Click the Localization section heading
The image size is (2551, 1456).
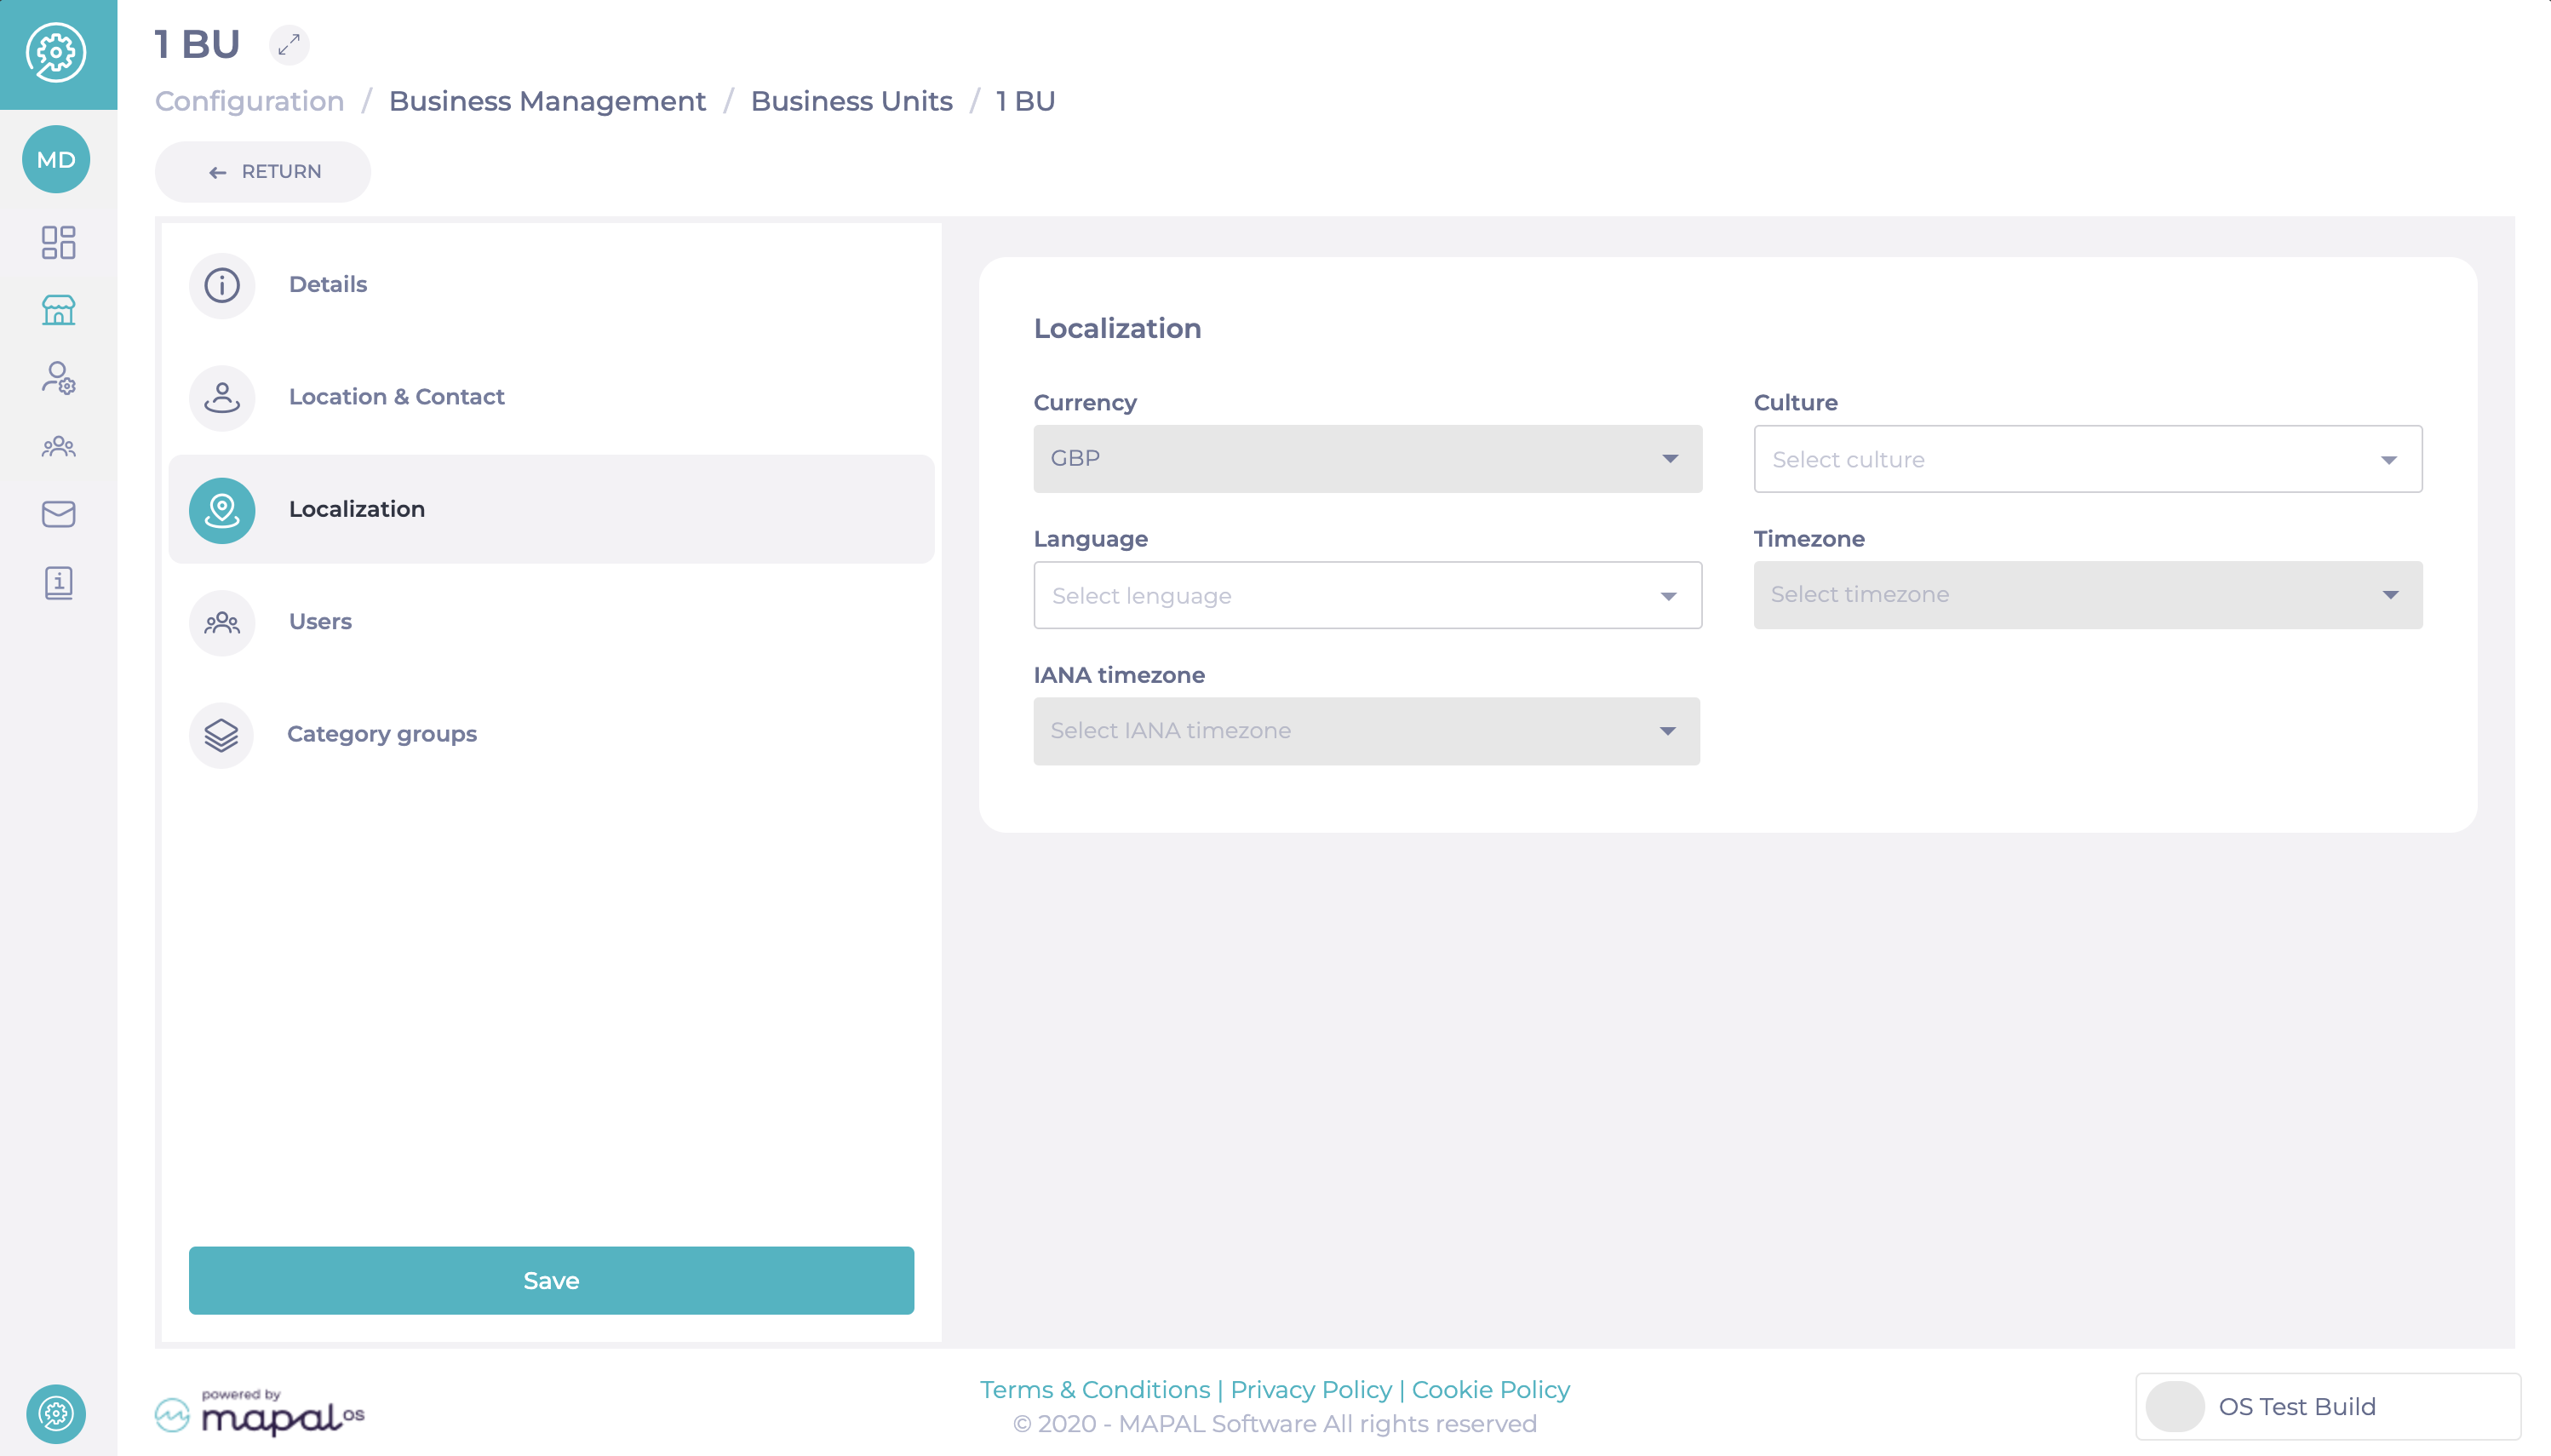[x=1117, y=328]
